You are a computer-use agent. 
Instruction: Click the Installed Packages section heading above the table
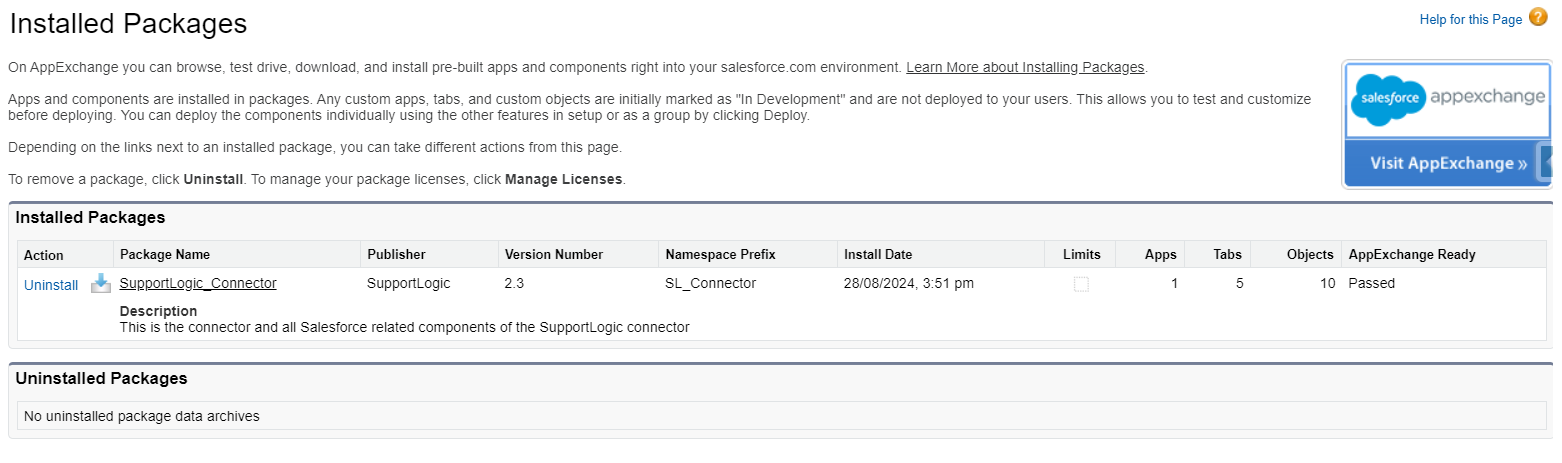coord(90,217)
